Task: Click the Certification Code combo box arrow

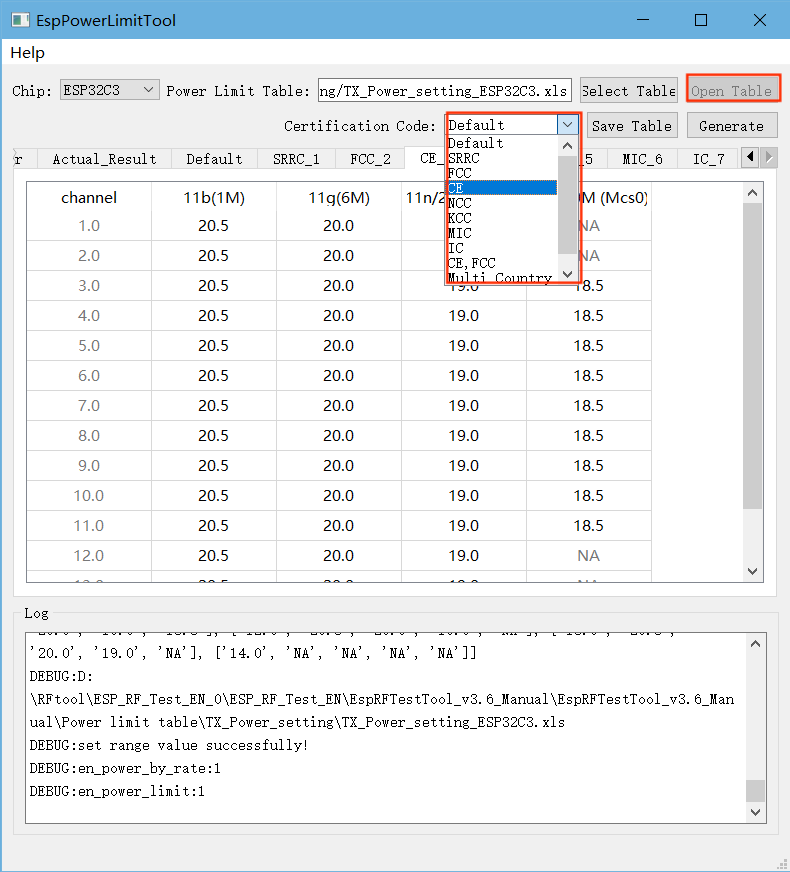Action: pyautogui.click(x=568, y=125)
